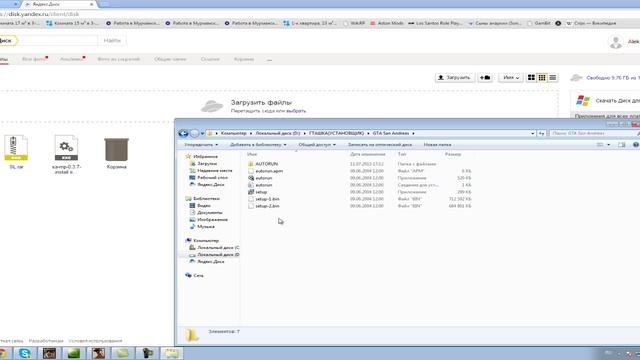Open the user avatar profile icon
Image resolution: width=640 pixels, height=360 pixels.
tap(615, 42)
